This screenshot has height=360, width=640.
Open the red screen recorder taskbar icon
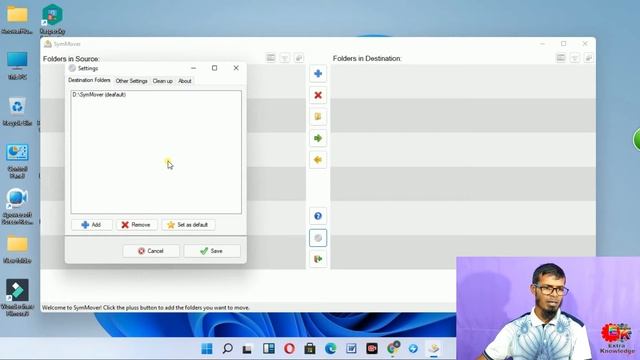click(x=372, y=349)
